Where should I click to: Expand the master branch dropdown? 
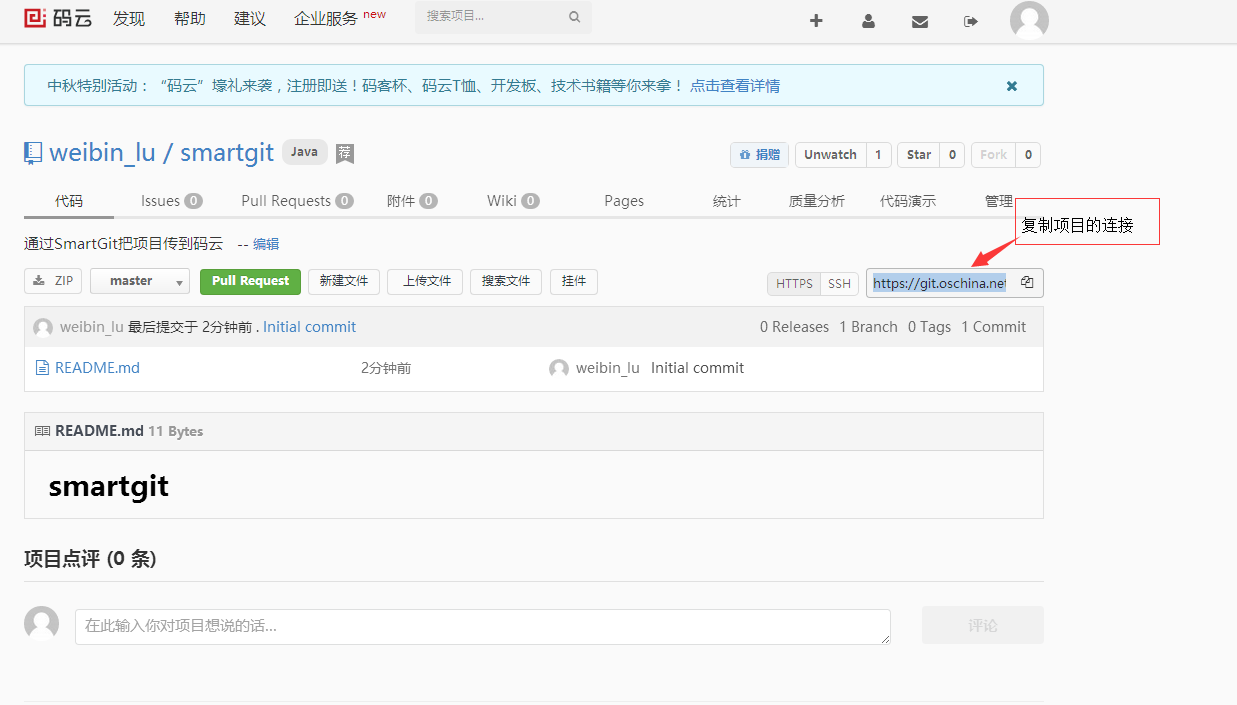coord(140,281)
